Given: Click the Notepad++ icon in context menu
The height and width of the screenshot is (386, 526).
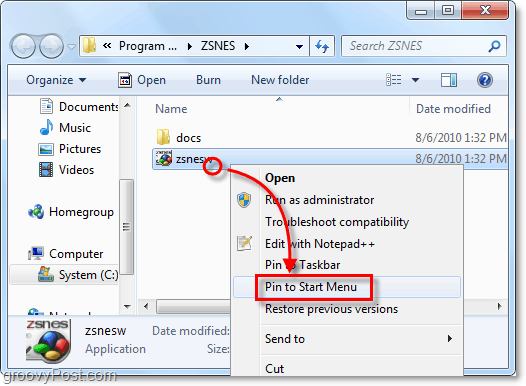Looking at the screenshot, I should [244, 243].
